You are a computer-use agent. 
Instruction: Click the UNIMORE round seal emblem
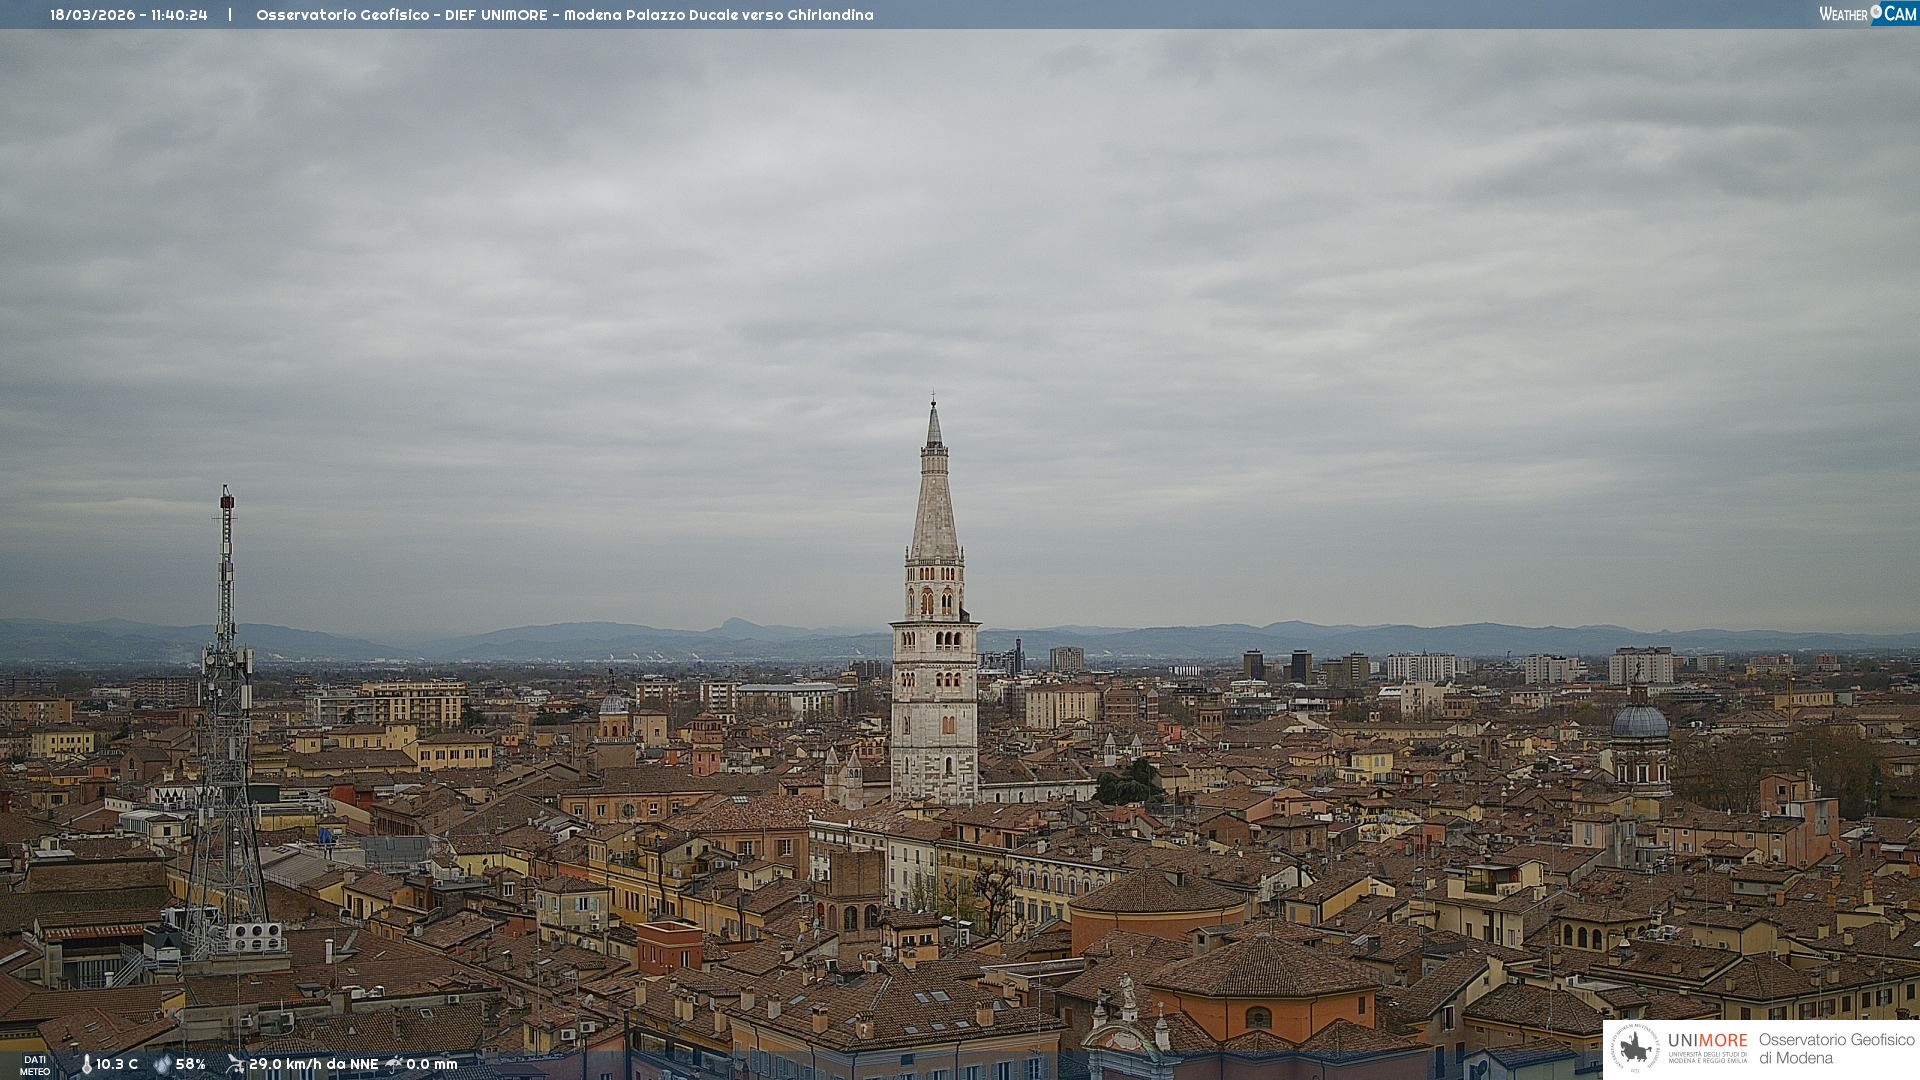(1635, 1048)
